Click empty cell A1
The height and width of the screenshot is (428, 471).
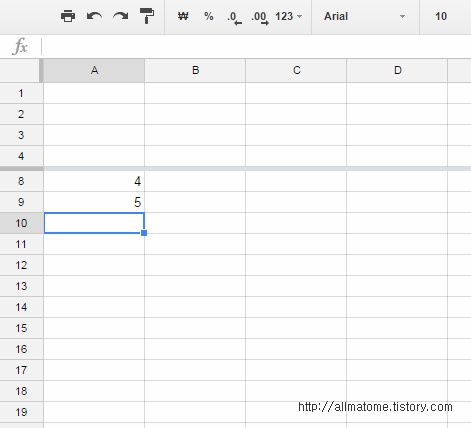[94, 93]
